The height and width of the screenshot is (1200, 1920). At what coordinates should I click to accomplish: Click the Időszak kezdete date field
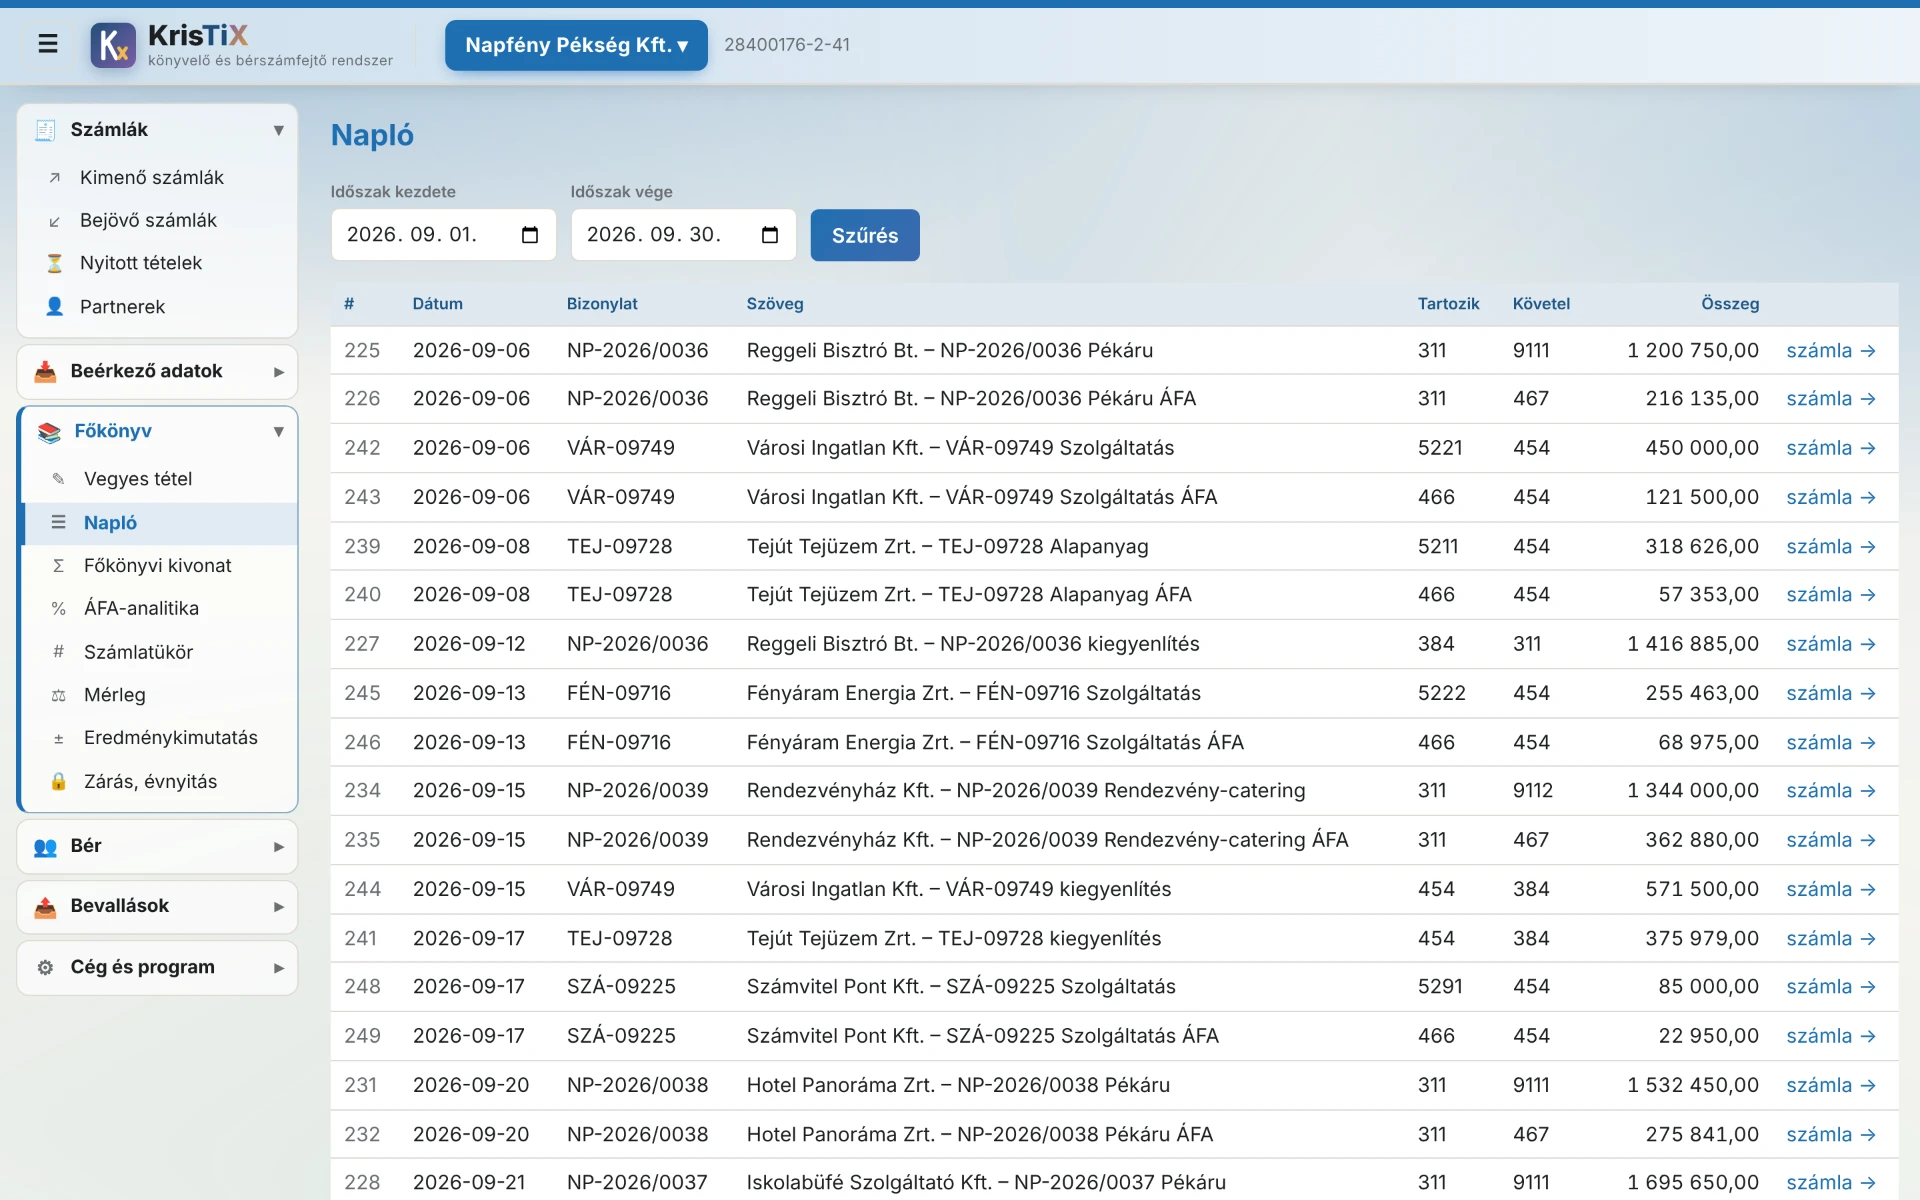click(x=443, y=235)
